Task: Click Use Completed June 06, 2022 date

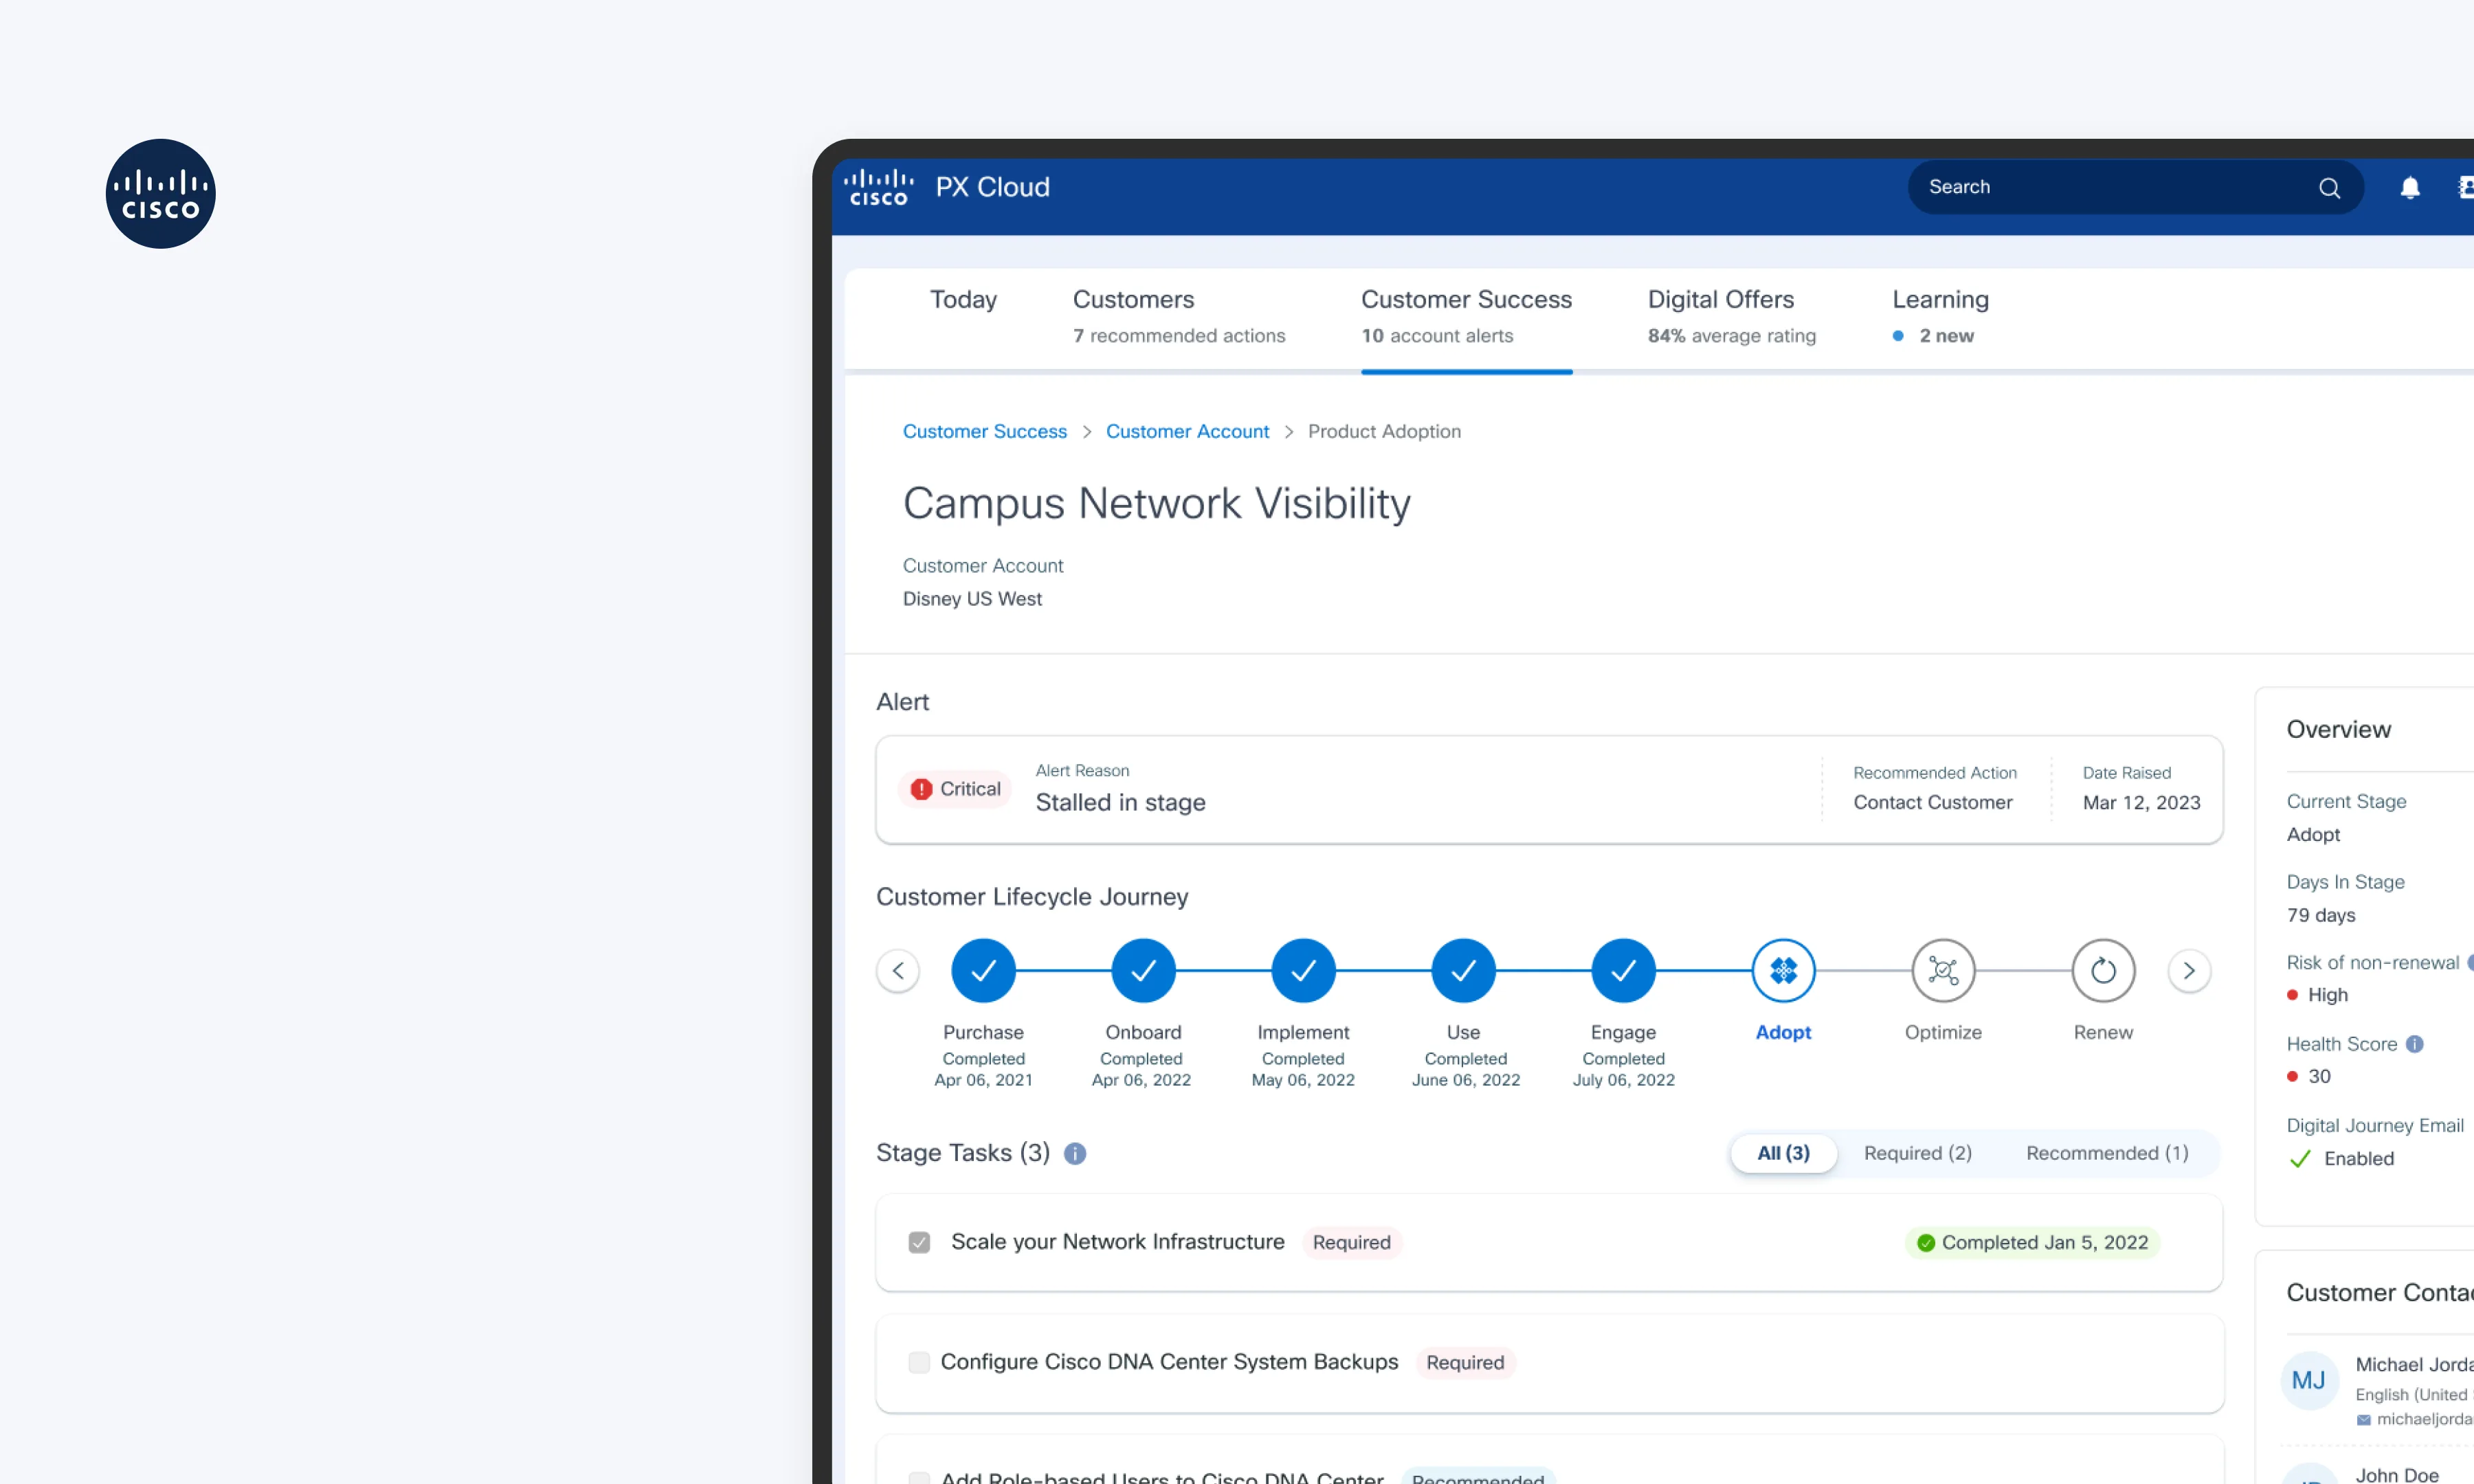Action: (1465, 1080)
